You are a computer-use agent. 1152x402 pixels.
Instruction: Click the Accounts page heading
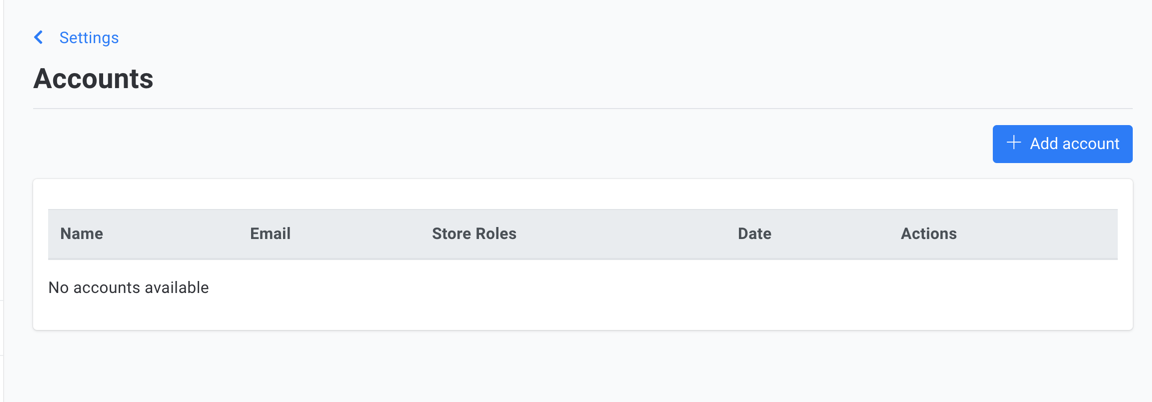point(93,79)
